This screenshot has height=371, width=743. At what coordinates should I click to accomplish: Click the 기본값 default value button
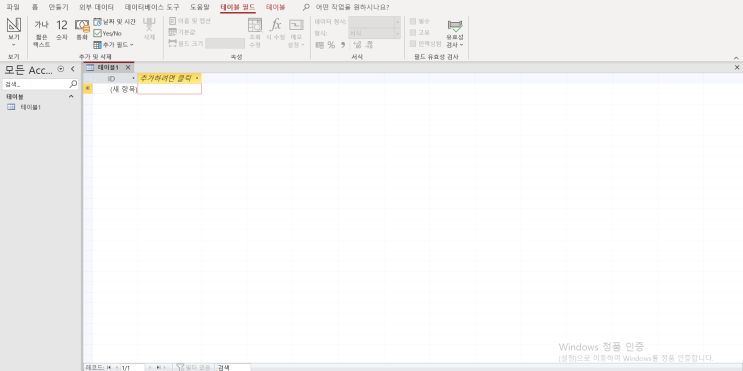coord(182,32)
